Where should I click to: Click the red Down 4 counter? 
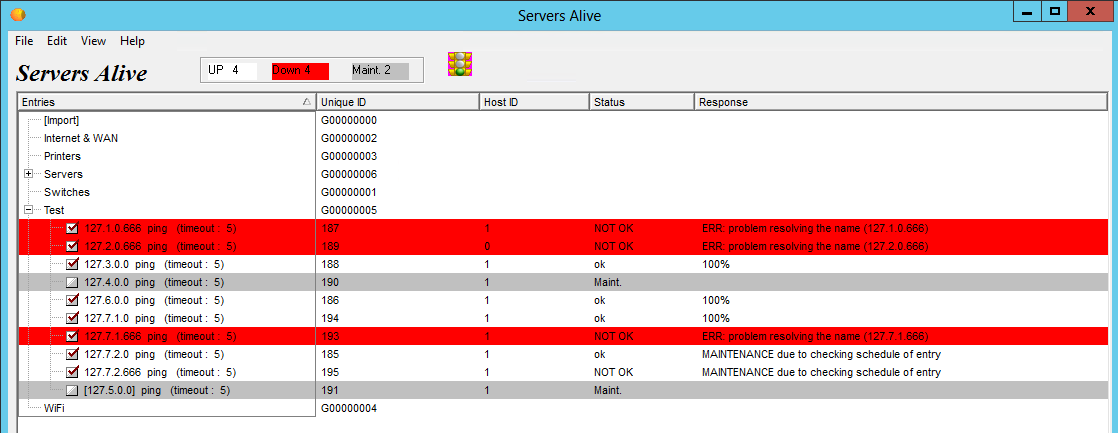click(x=300, y=71)
